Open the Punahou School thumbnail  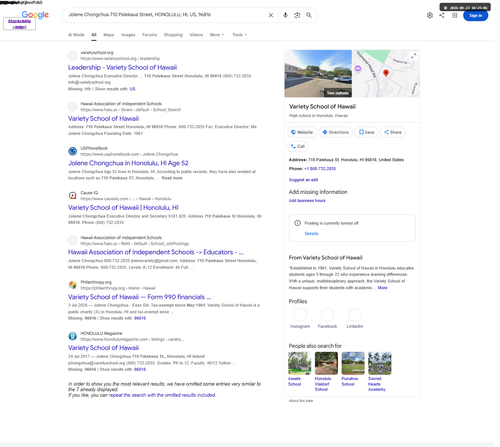pyautogui.click(x=353, y=363)
